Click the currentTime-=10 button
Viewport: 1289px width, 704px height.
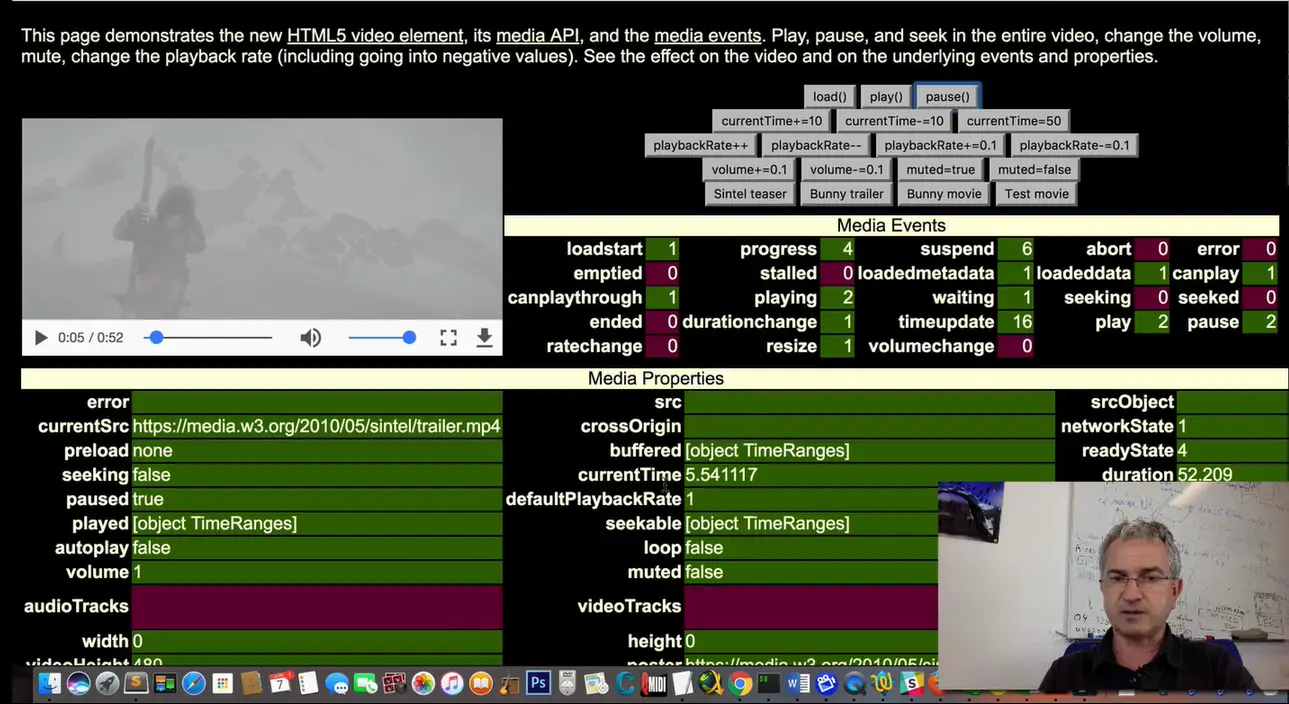pos(894,121)
